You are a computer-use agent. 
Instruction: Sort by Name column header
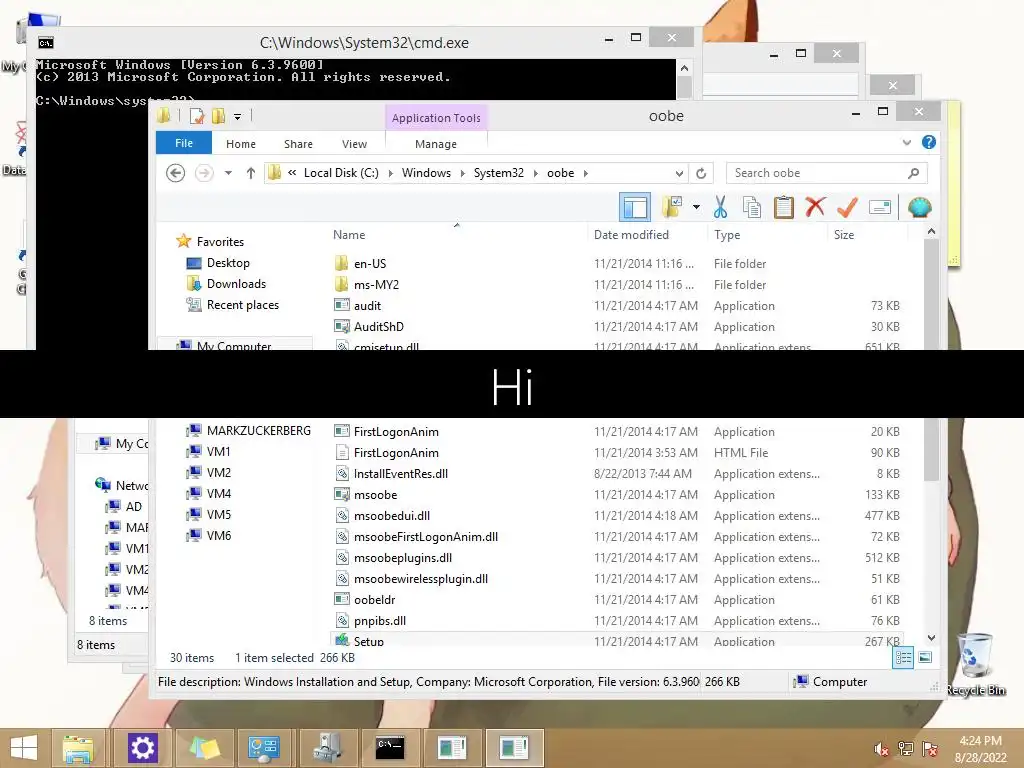click(x=349, y=234)
